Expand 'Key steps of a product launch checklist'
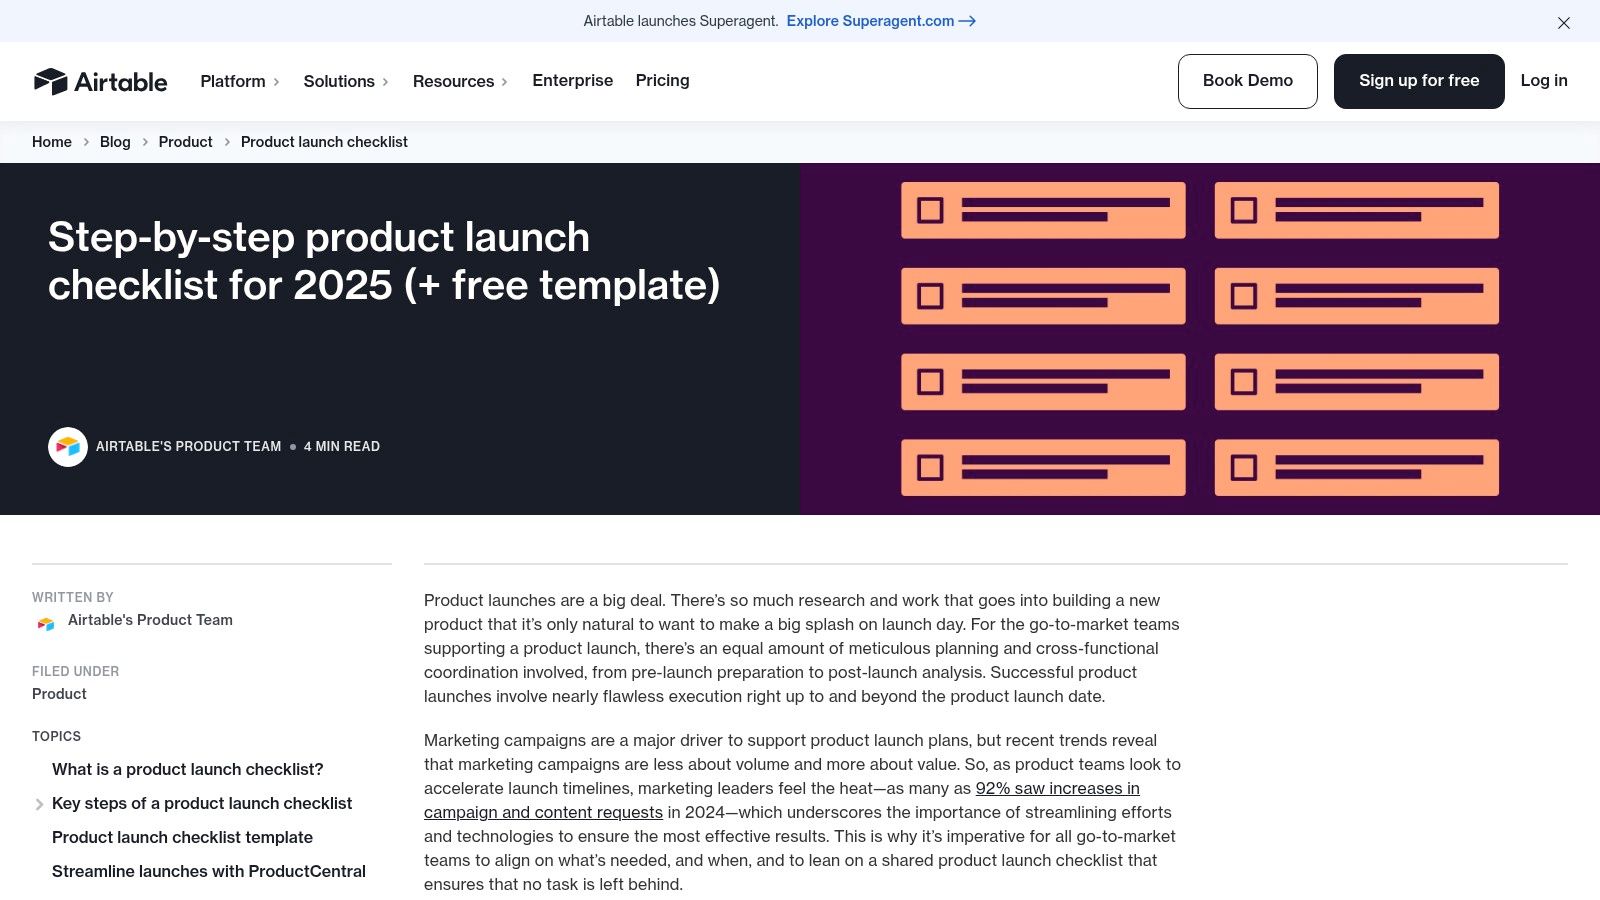 click(x=40, y=804)
